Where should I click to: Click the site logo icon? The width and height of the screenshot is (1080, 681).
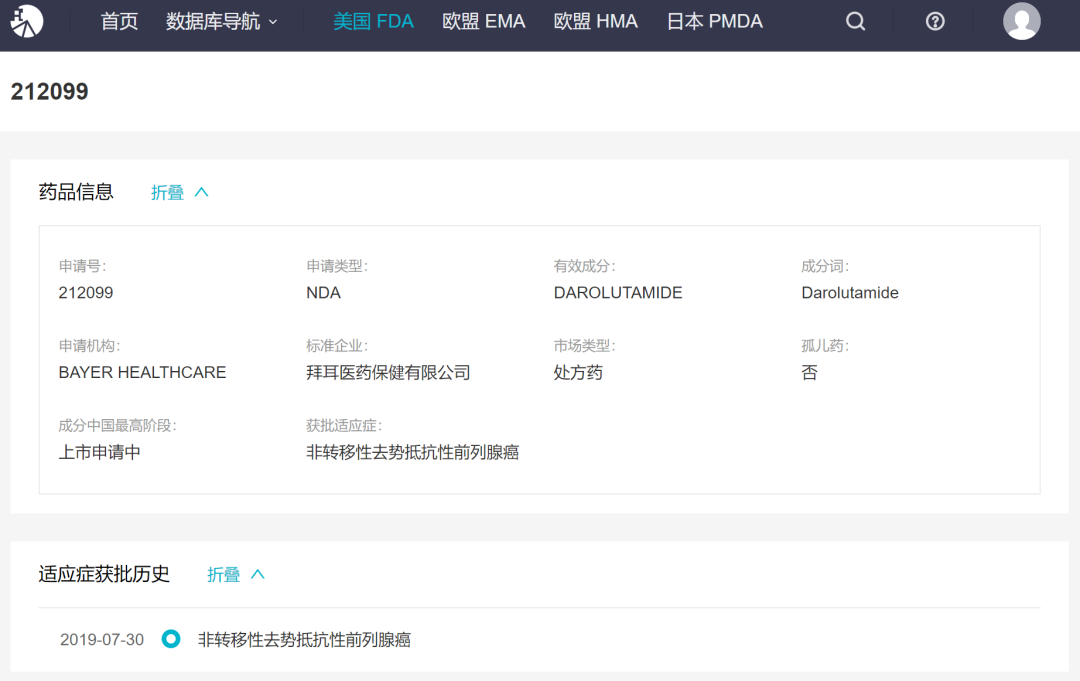(27, 21)
